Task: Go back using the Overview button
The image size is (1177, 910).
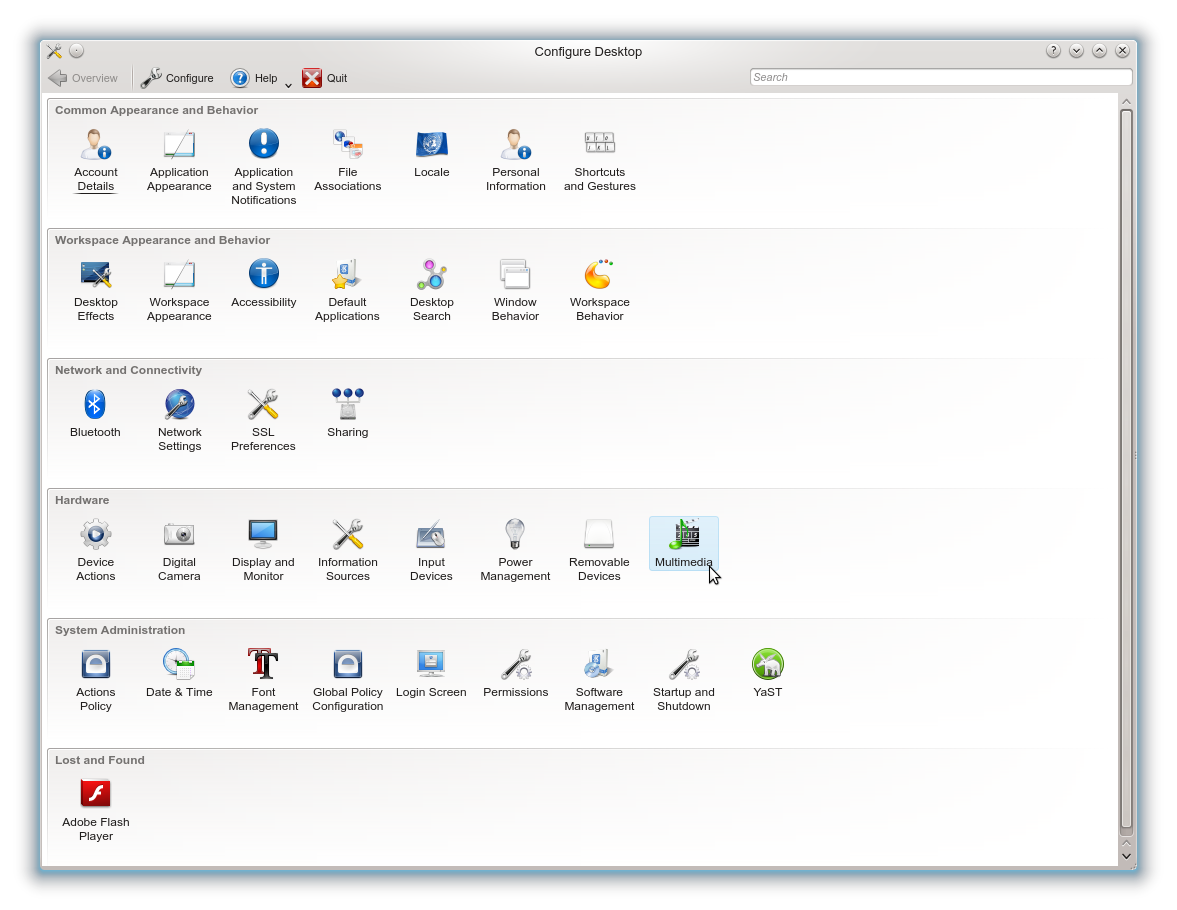Action: click(x=83, y=77)
